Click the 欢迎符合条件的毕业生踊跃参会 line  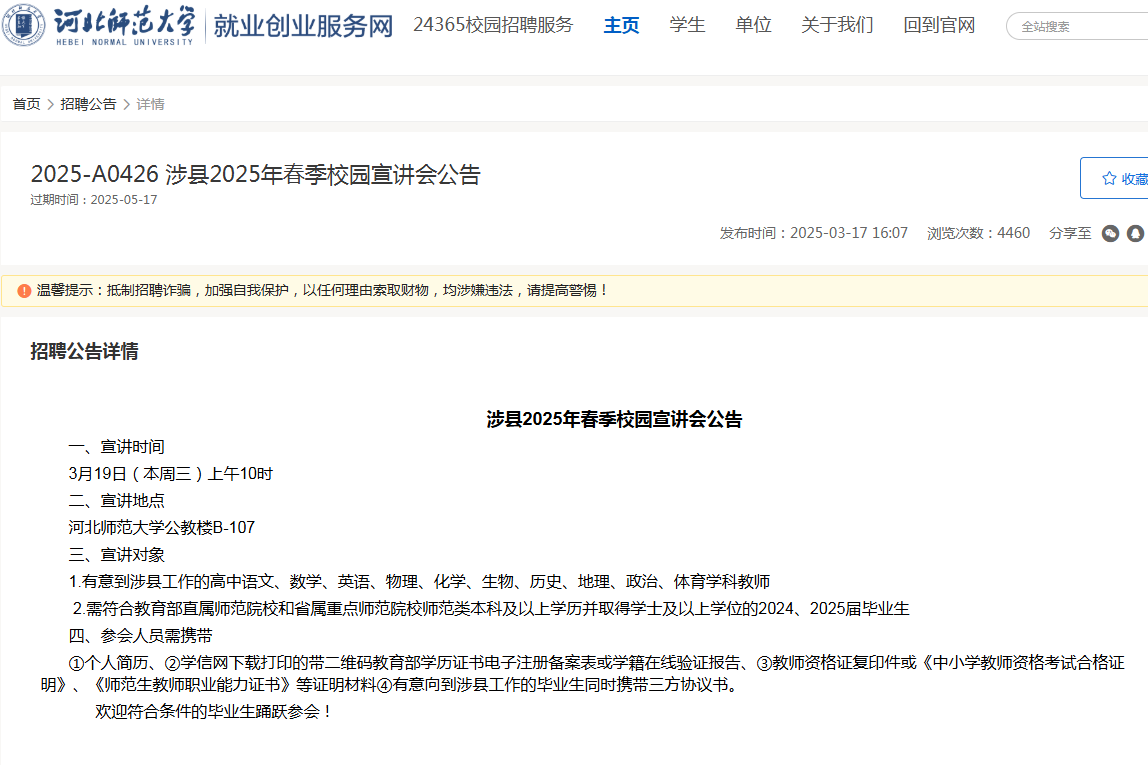[x=215, y=712]
